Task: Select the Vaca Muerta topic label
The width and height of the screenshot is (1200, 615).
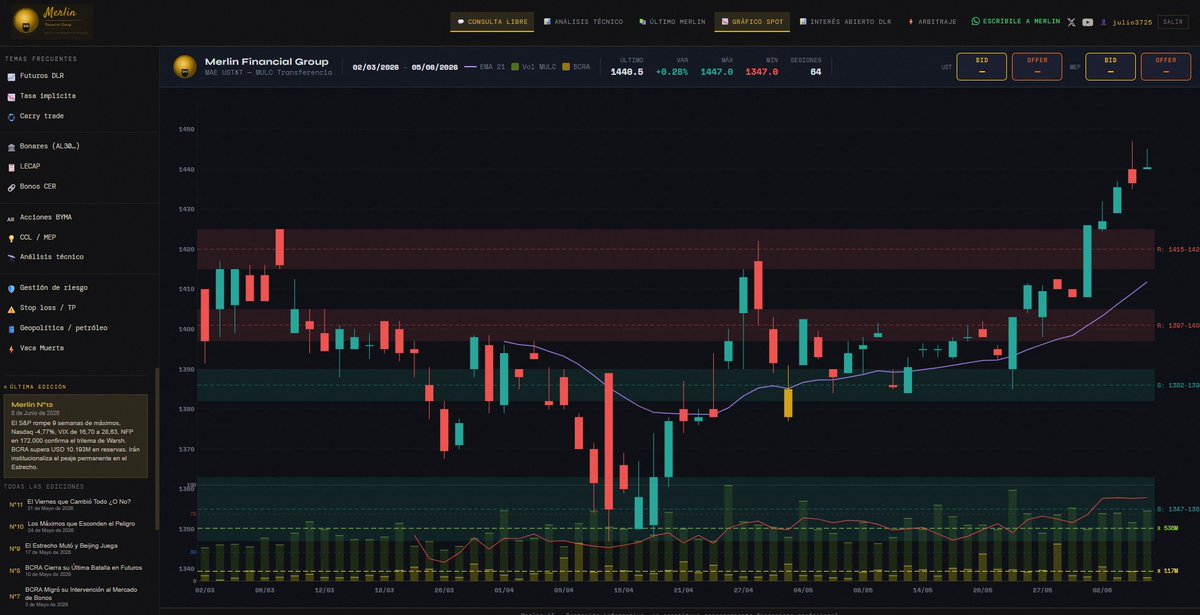Action: 42,348
